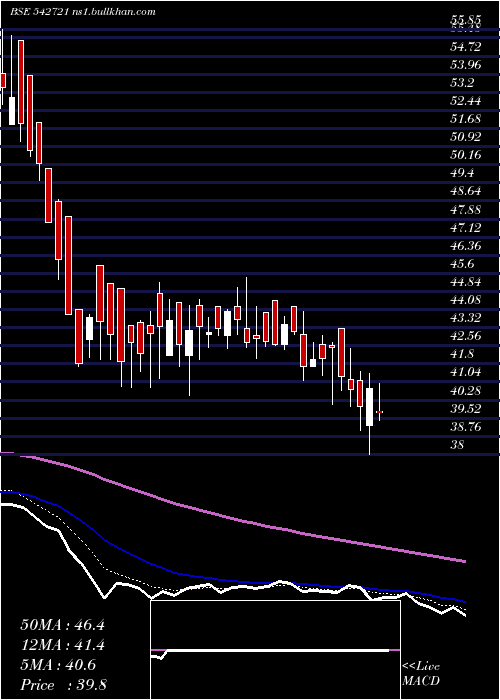The width and height of the screenshot is (500, 700).
Task: Click the blue 12MA line
Action: point(232,581)
